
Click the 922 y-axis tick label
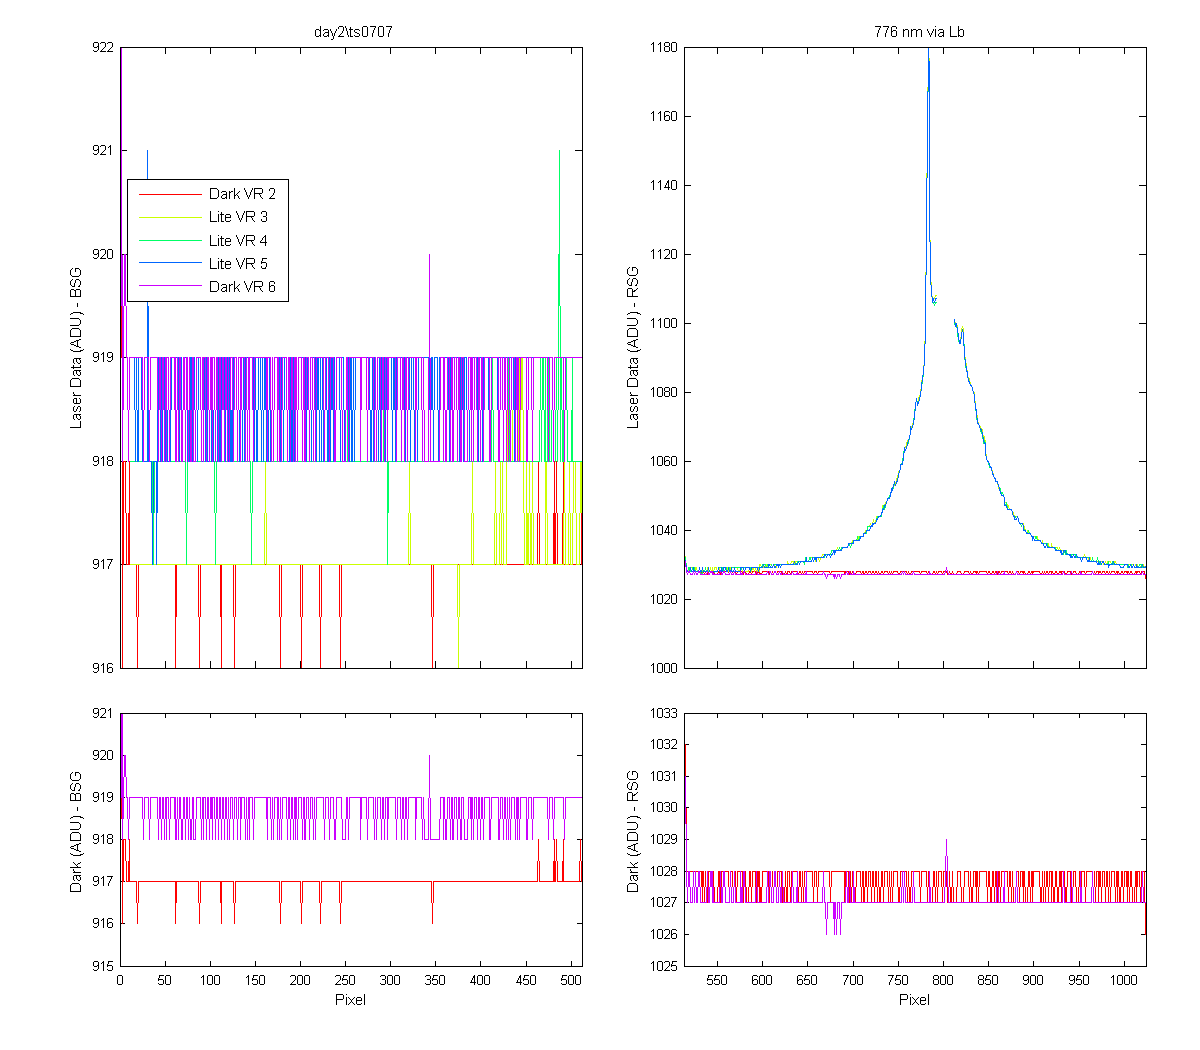103,47
